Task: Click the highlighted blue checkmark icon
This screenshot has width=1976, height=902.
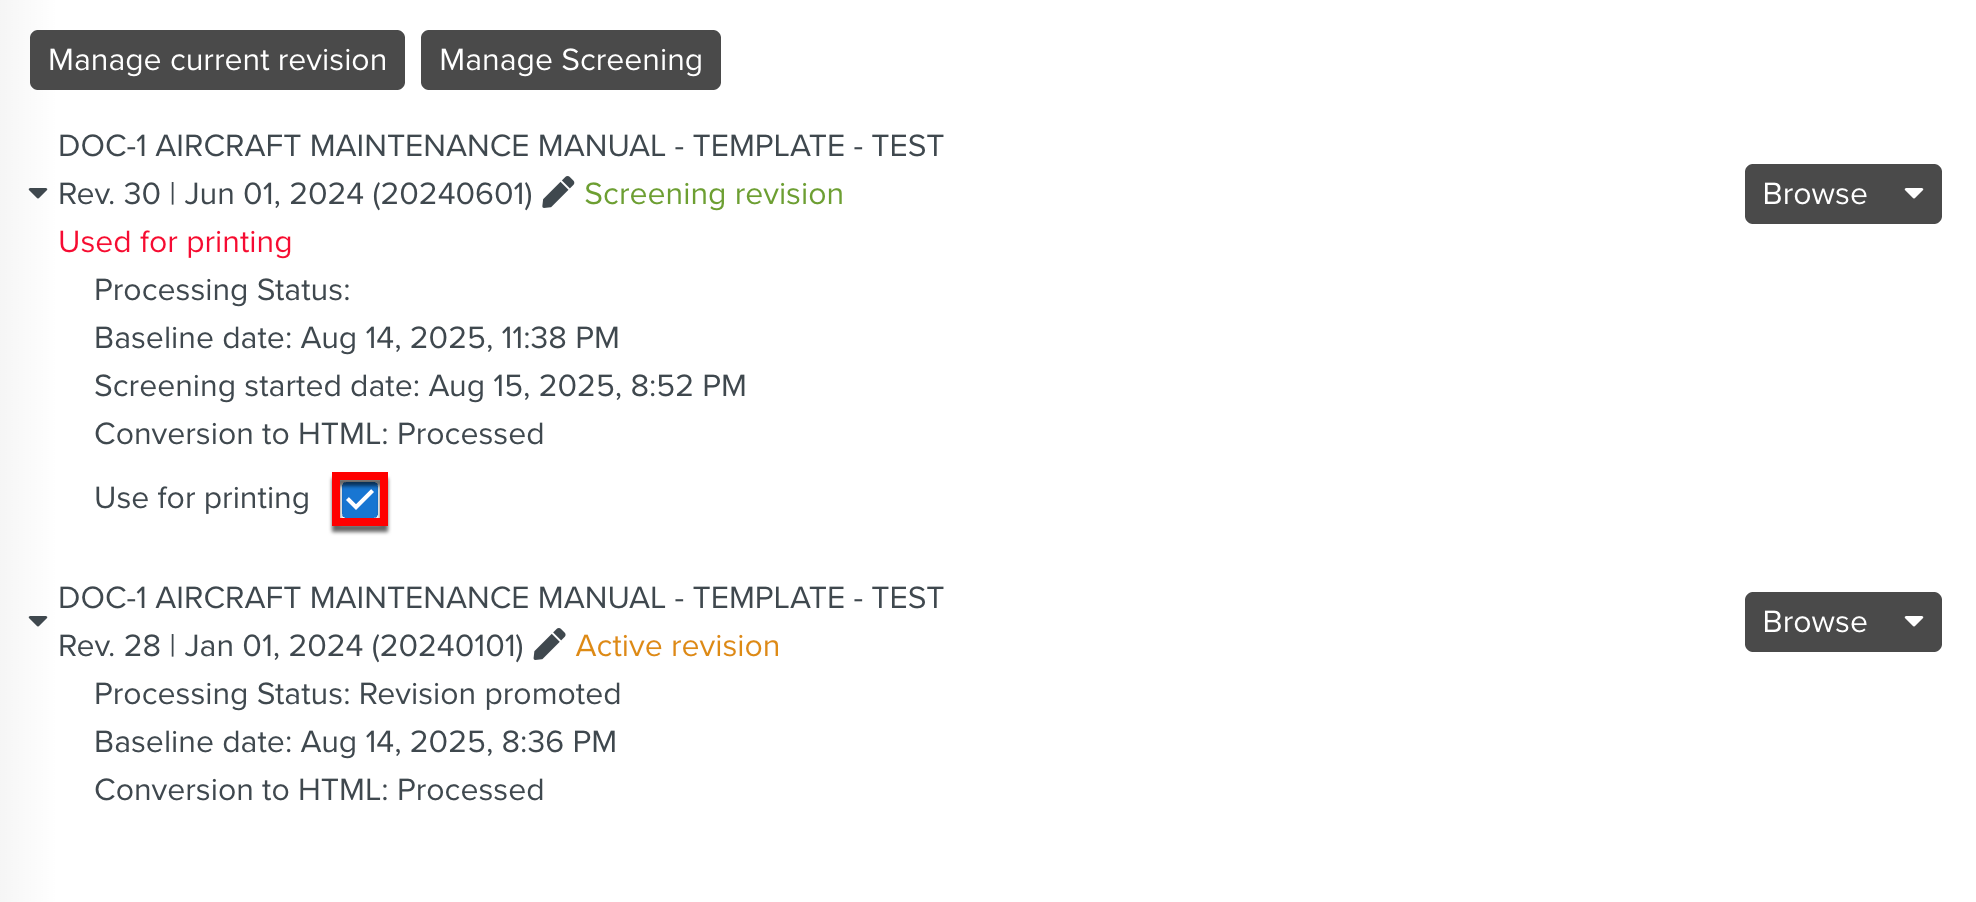Action: point(359,499)
